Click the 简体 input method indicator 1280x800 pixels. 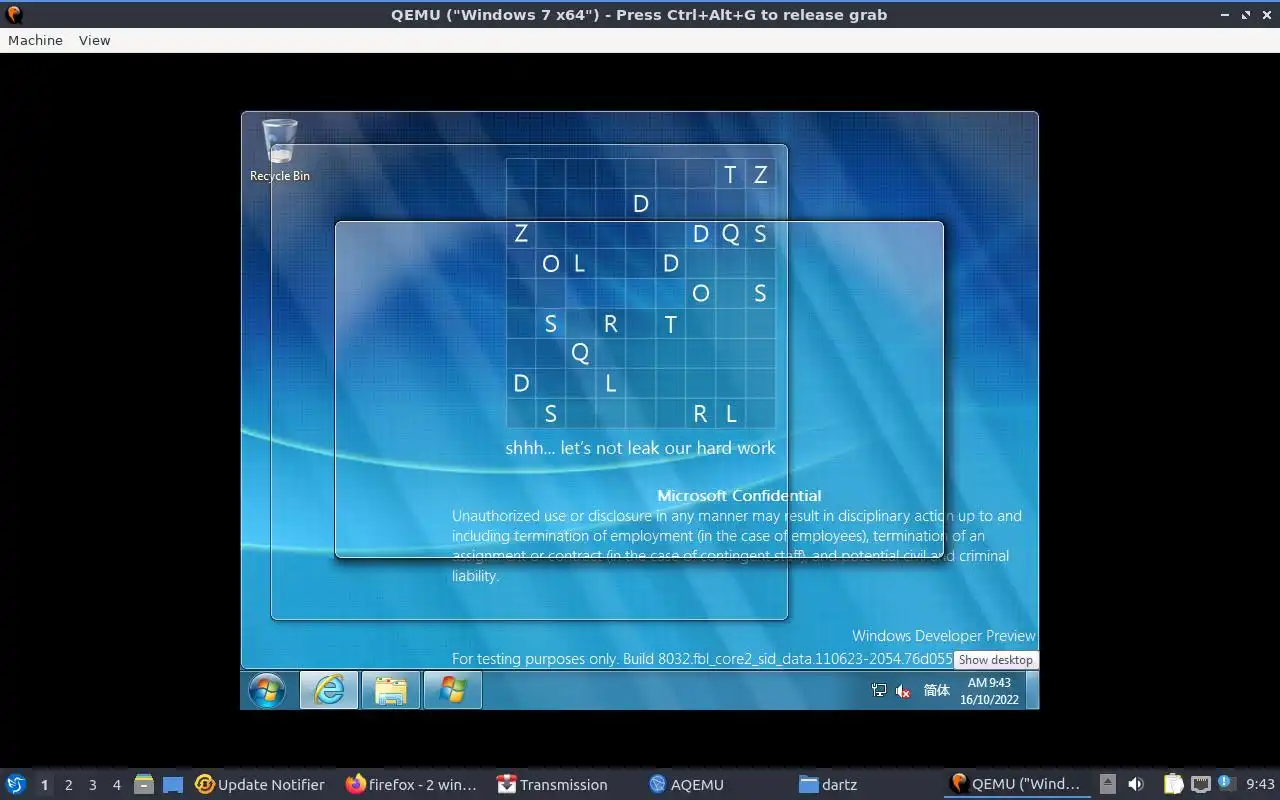(x=937, y=690)
